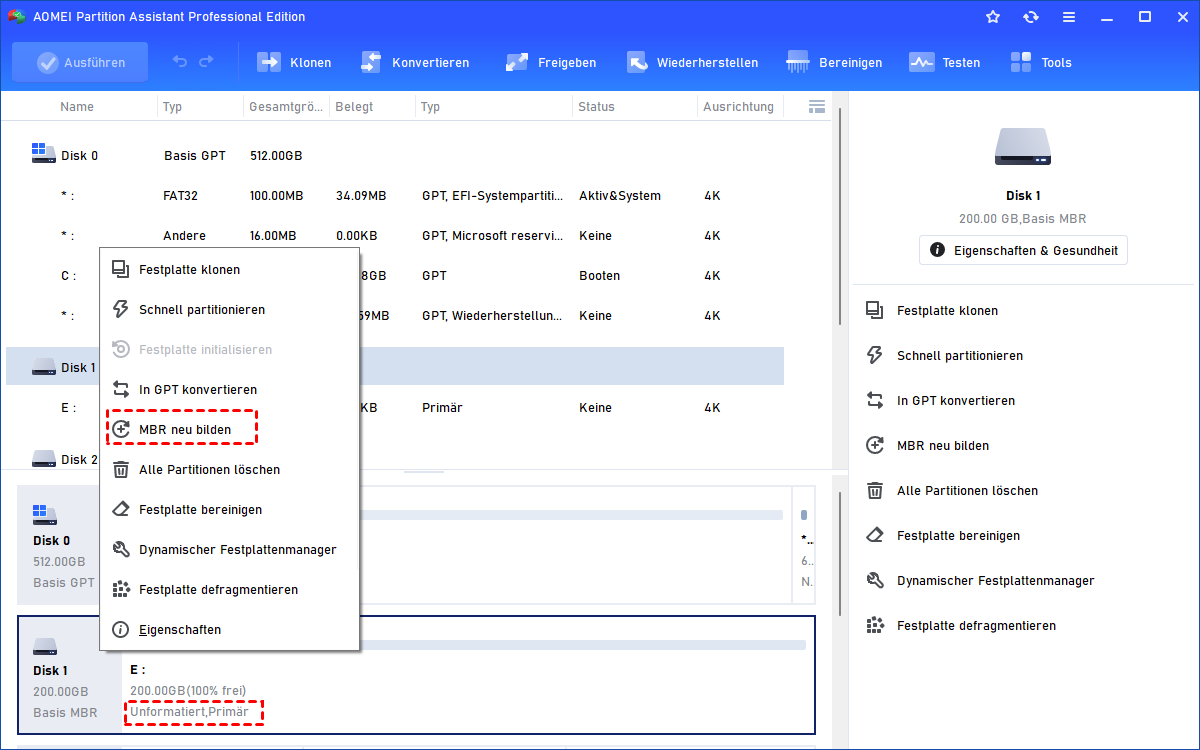Select Festplatte klonen in context menu

click(x=229, y=270)
